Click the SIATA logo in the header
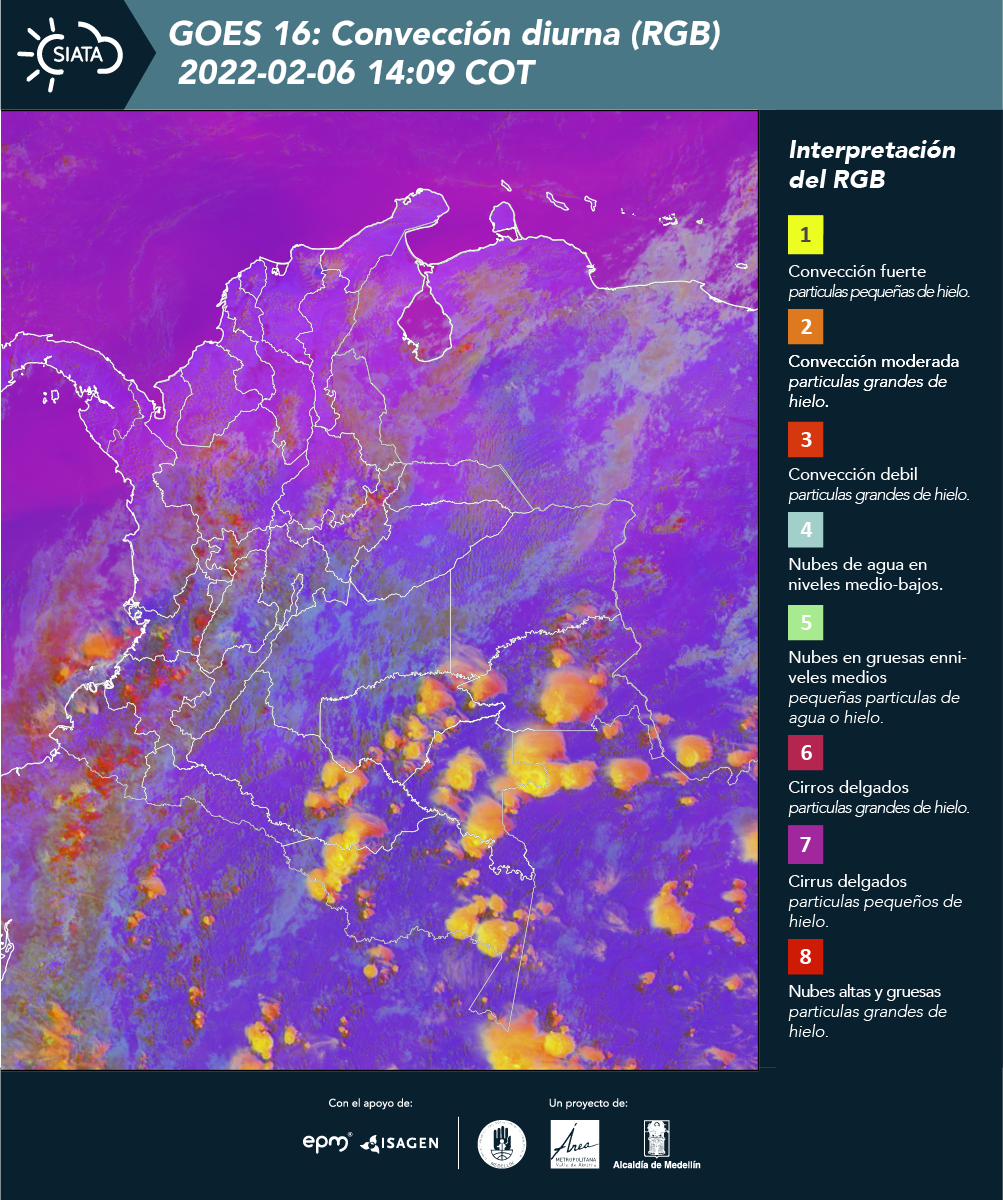The image size is (1003, 1200). (70, 52)
